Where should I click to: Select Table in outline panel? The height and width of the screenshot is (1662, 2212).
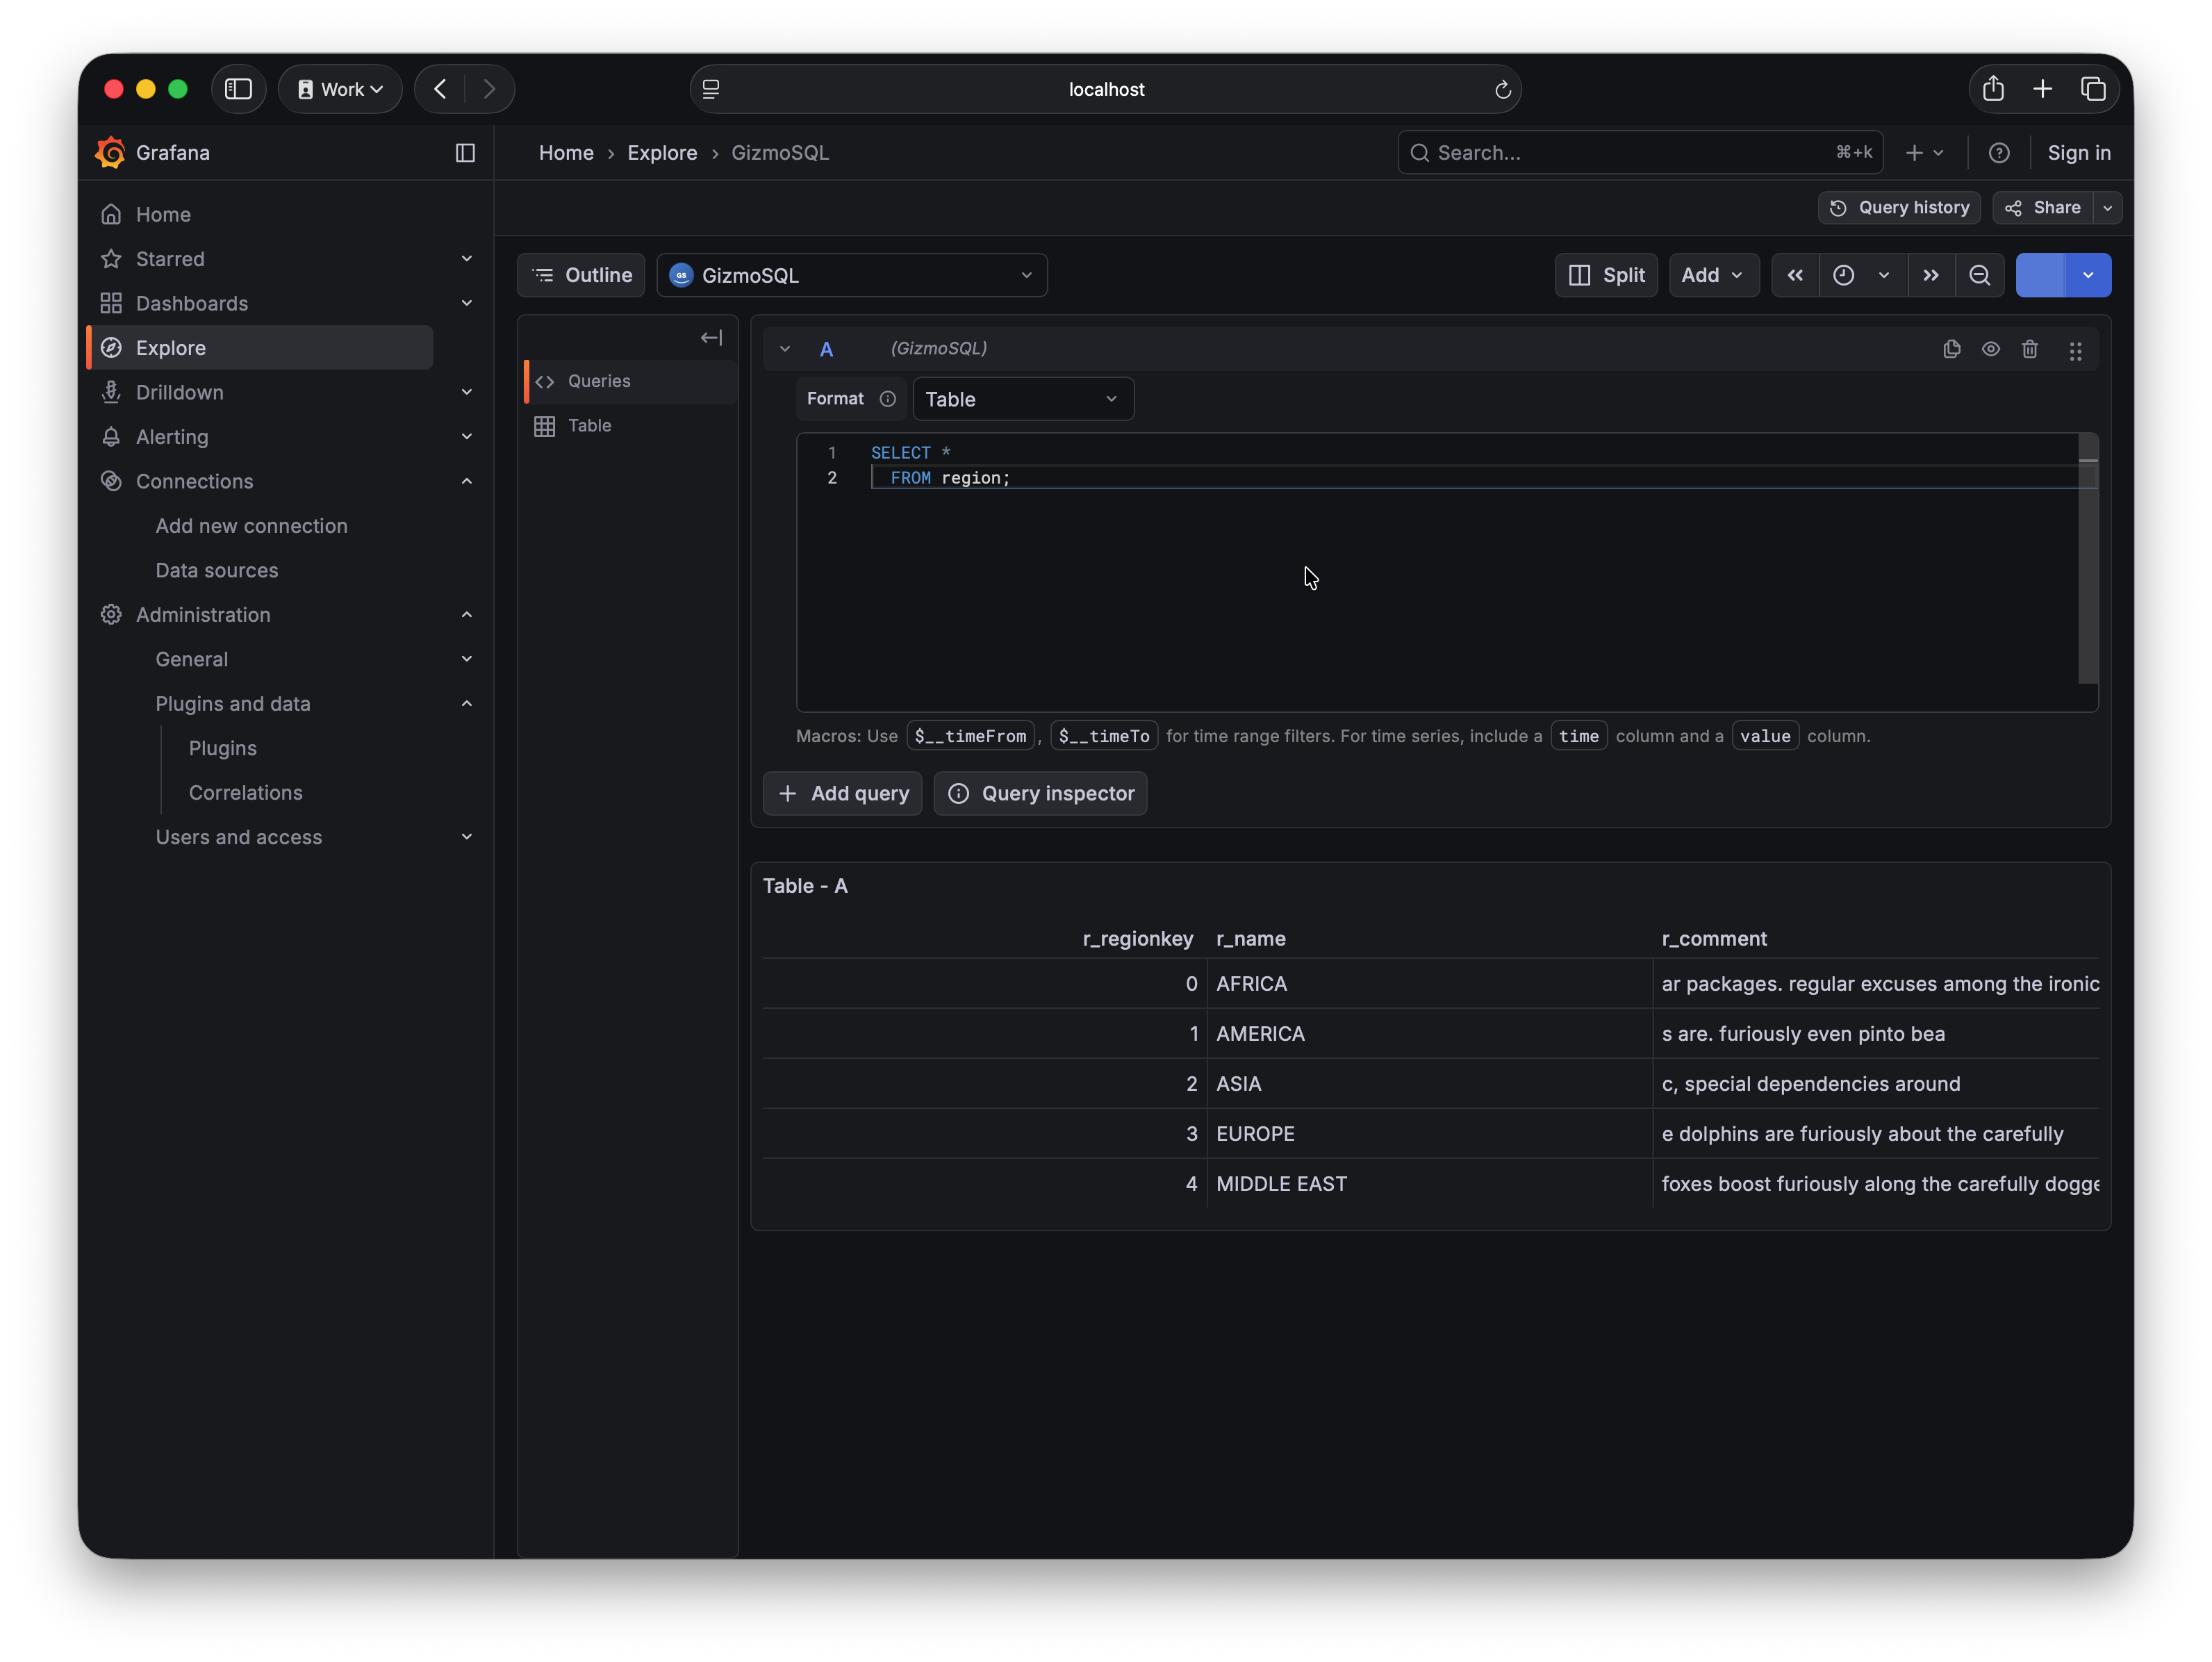pyautogui.click(x=630, y=426)
